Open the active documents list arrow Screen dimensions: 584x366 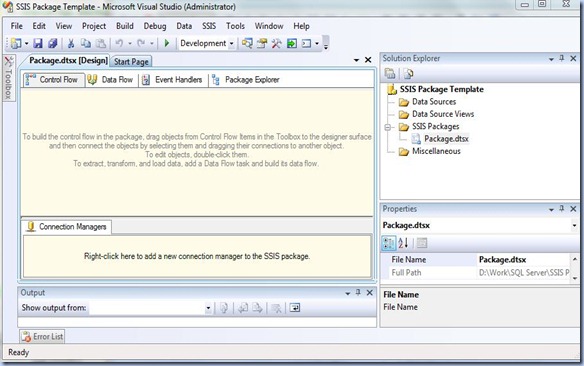click(x=356, y=60)
